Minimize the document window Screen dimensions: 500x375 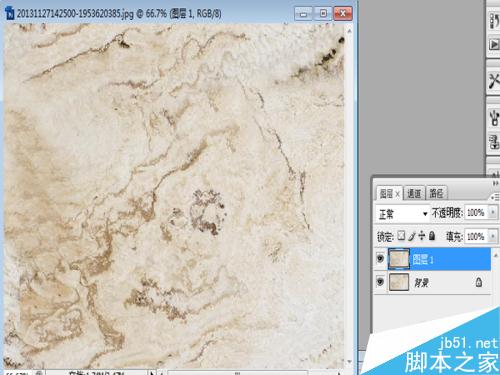click(x=303, y=14)
